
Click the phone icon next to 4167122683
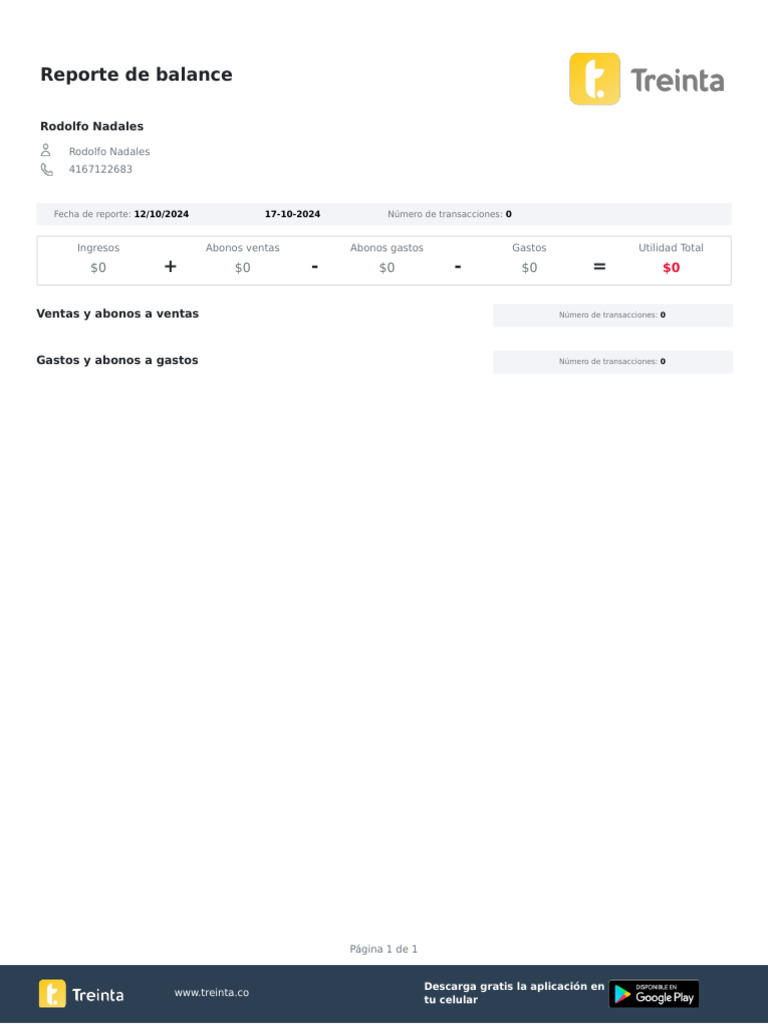pyautogui.click(x=46, y=170)
